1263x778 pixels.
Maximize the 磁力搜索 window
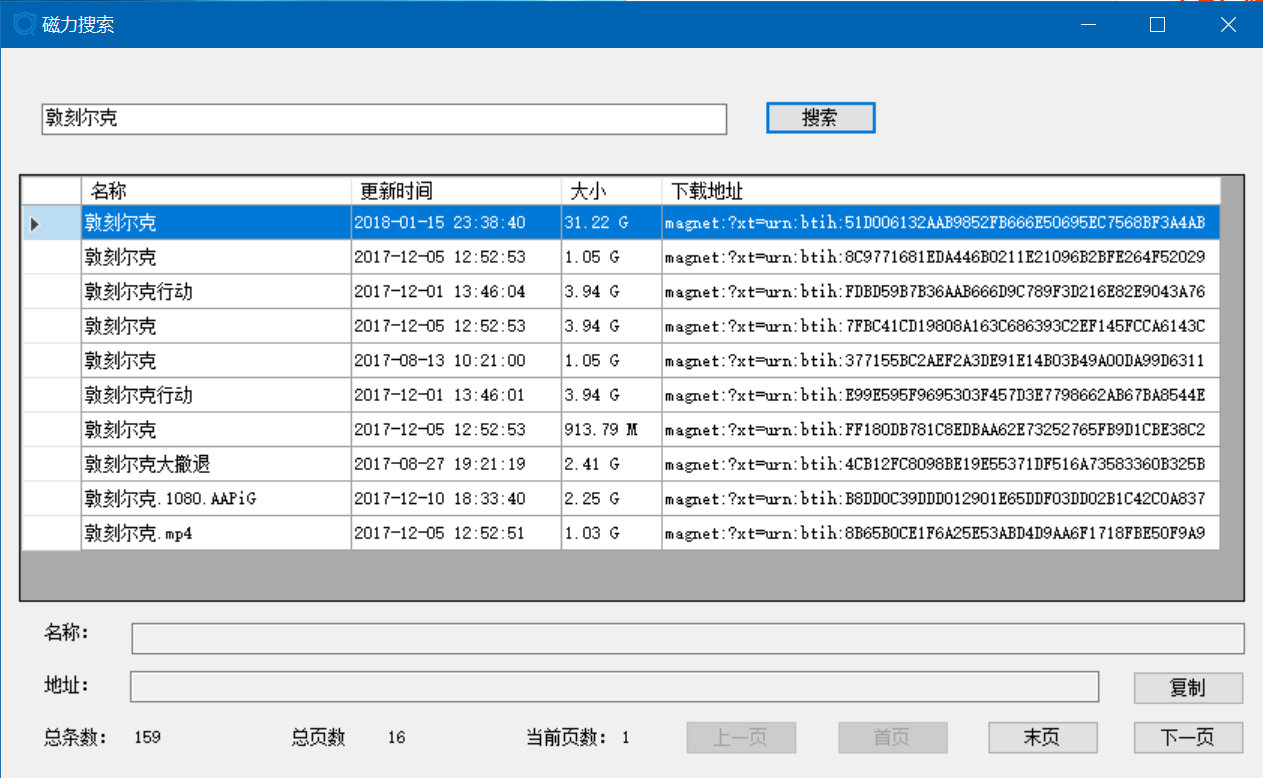coord(1157,24)
